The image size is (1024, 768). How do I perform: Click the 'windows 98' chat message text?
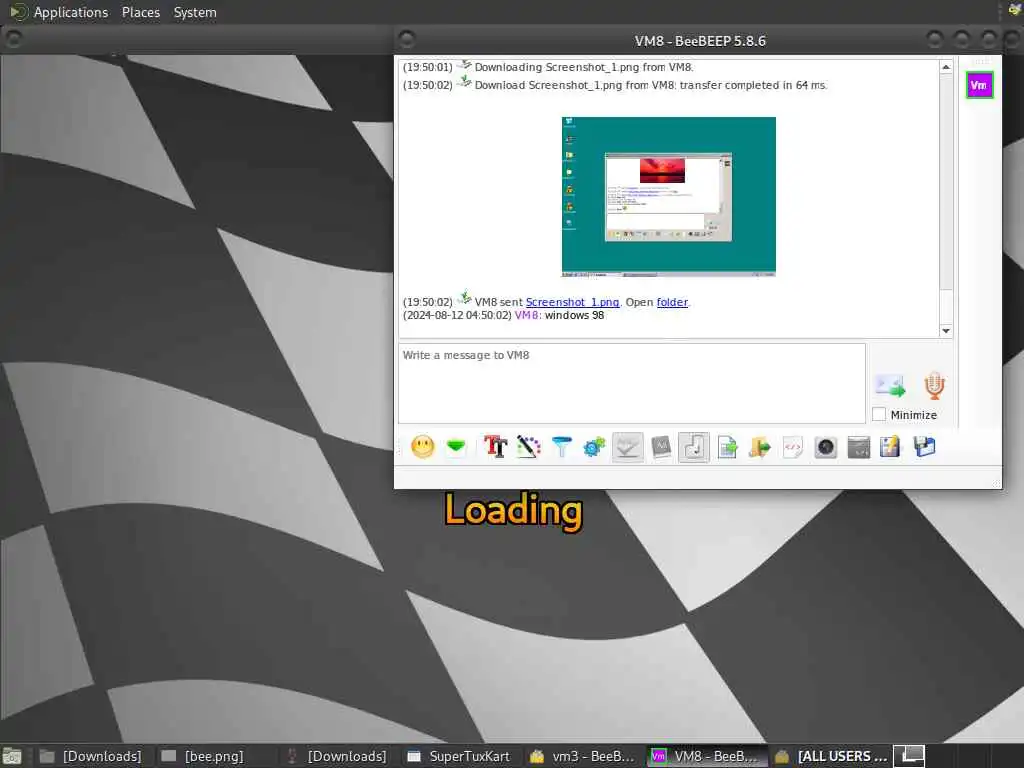[x=575, y=315]
